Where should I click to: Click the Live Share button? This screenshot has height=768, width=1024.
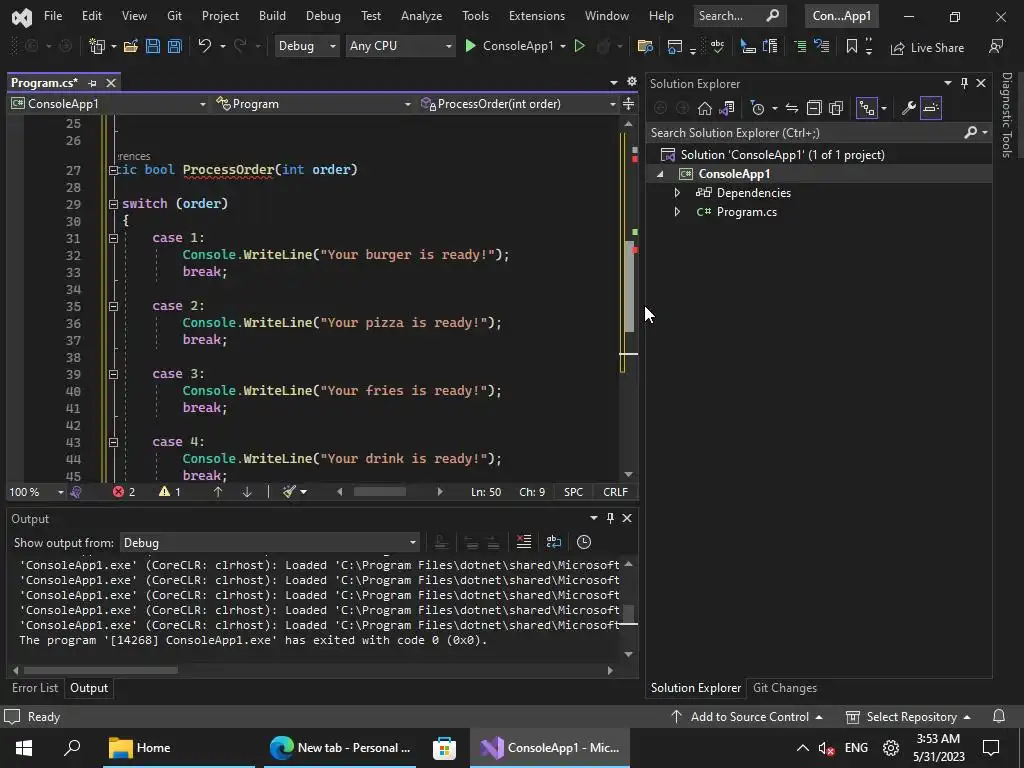click(x=927, y=48)
